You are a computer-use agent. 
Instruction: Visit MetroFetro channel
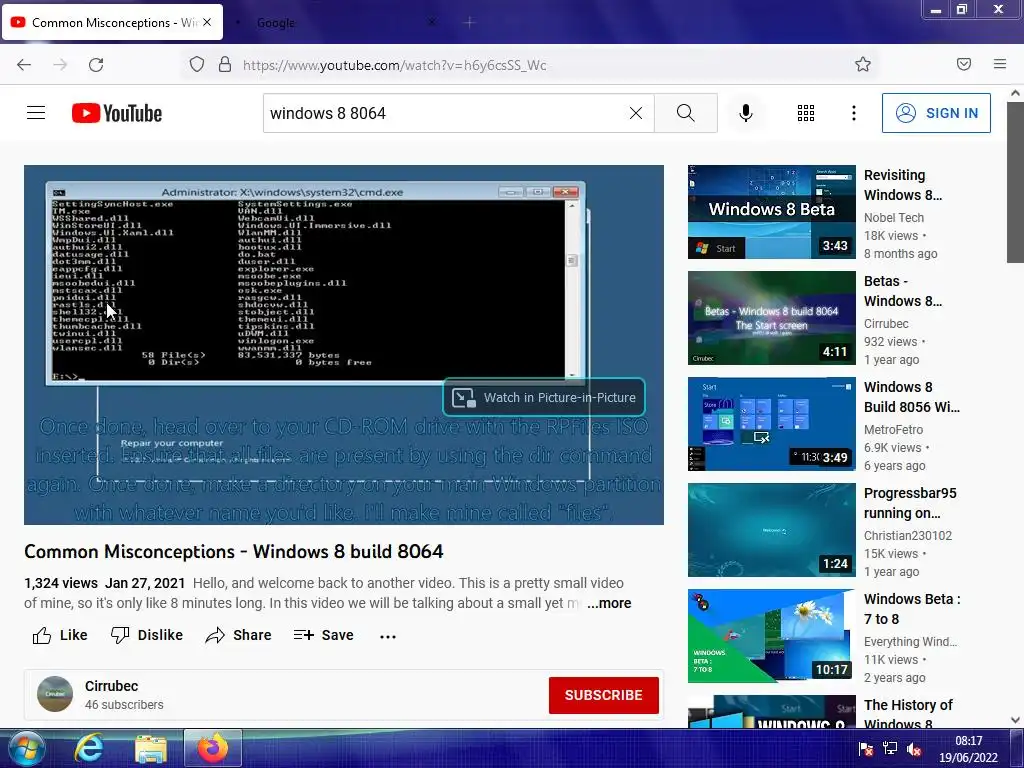point(893,430)
